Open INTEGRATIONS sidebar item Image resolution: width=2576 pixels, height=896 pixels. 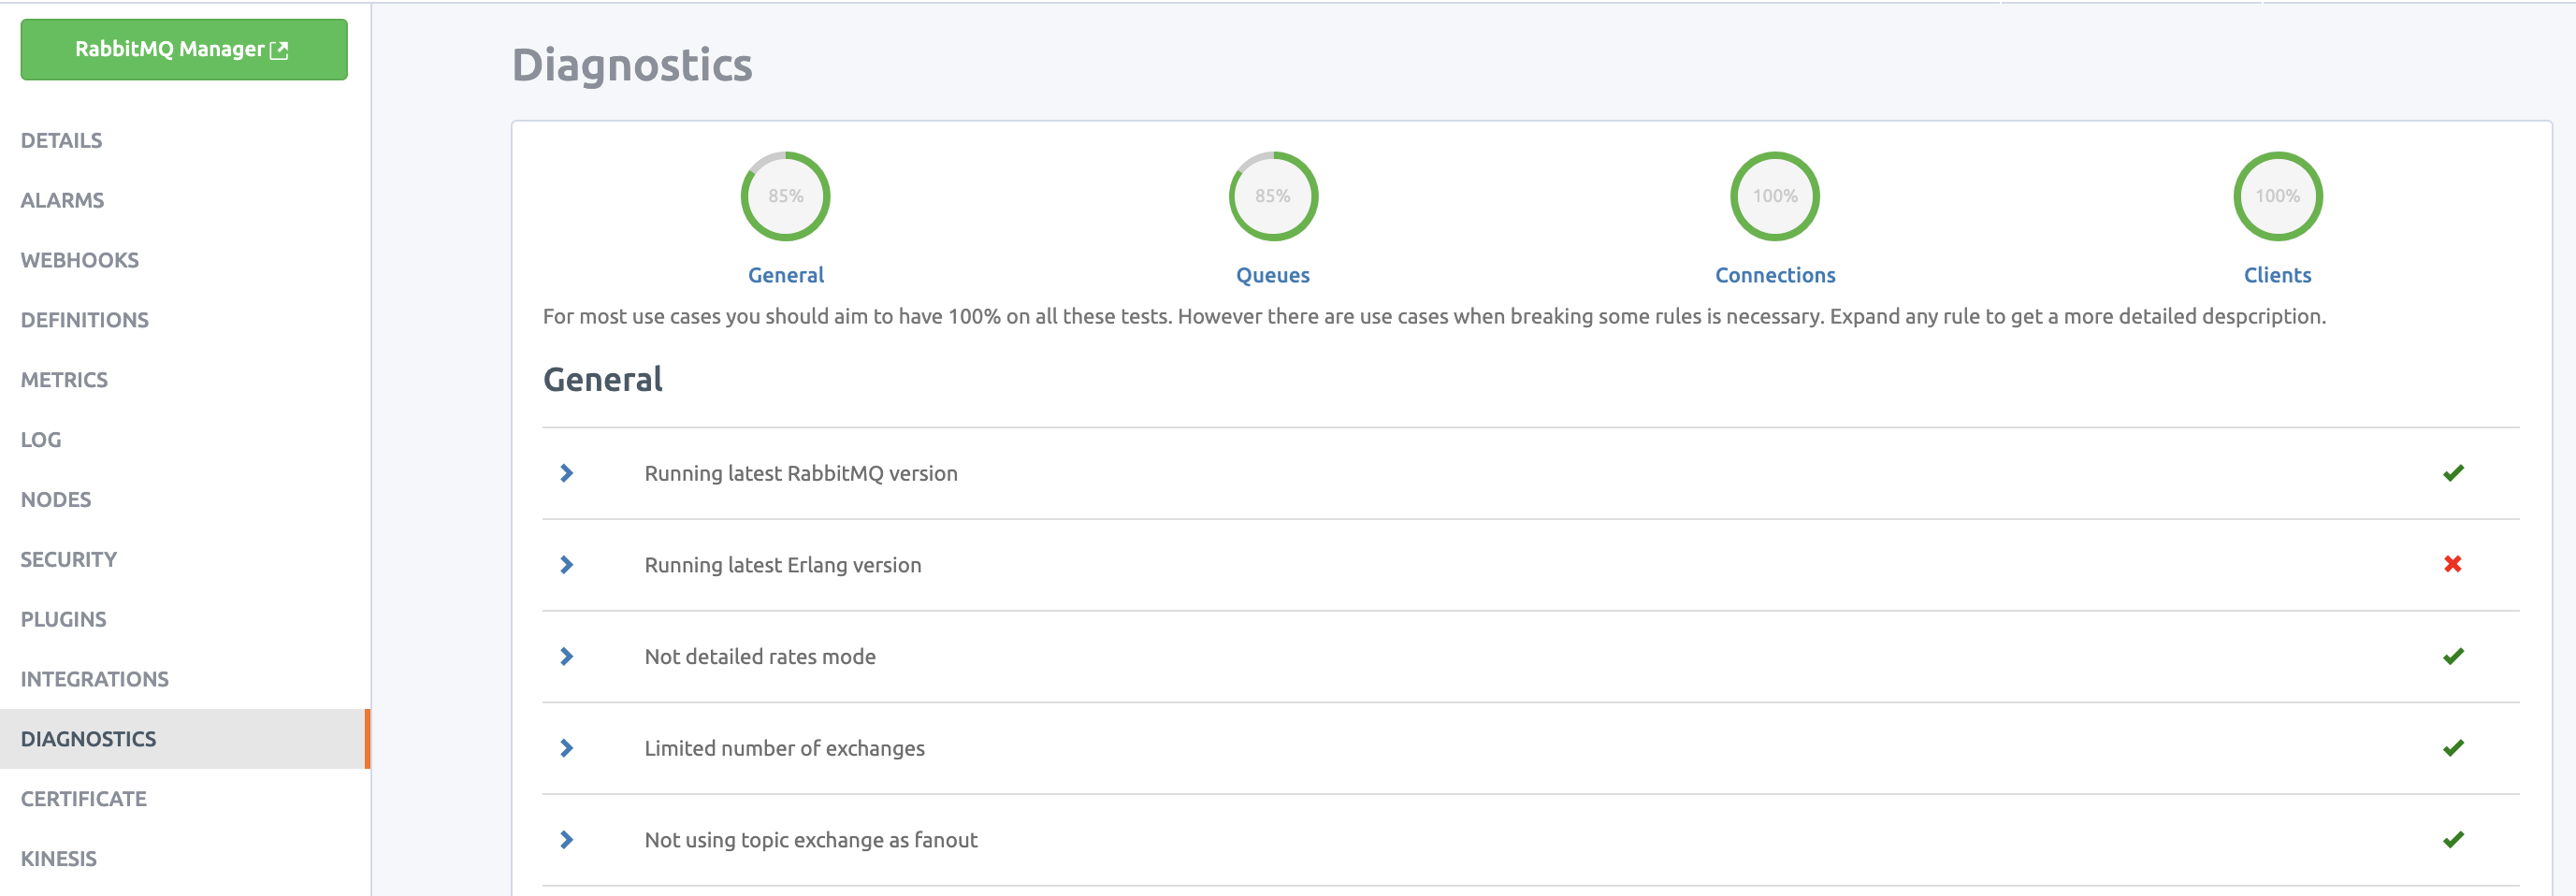[x=95, y=680]
